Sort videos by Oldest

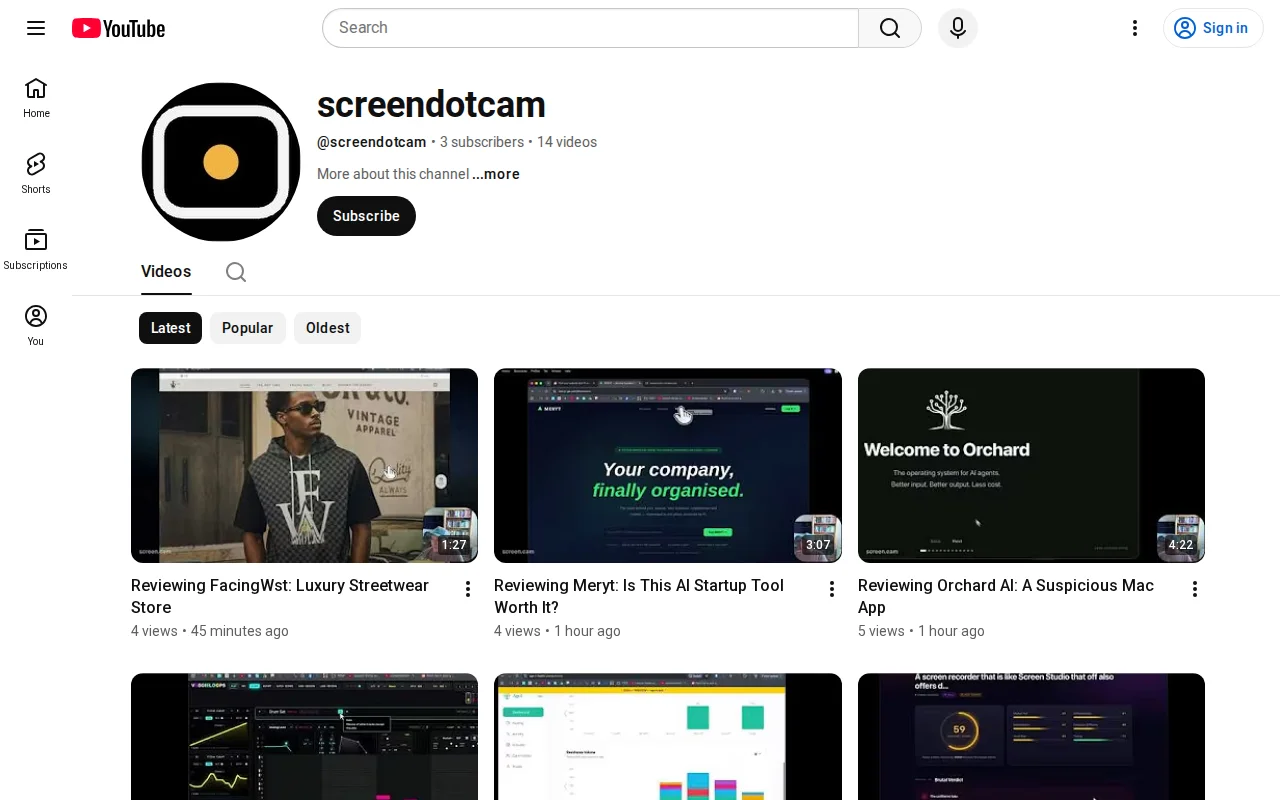327,328
